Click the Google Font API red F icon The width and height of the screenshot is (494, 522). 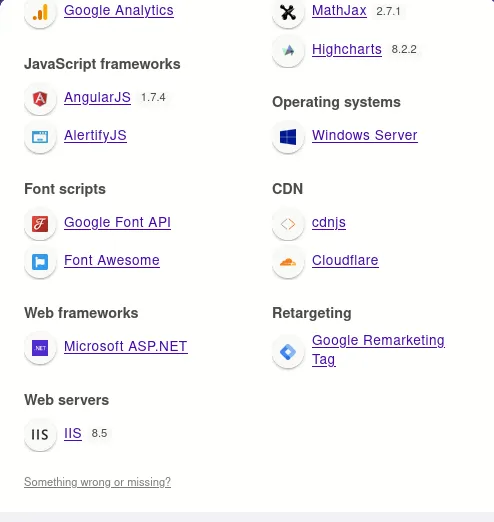(40, 224)
